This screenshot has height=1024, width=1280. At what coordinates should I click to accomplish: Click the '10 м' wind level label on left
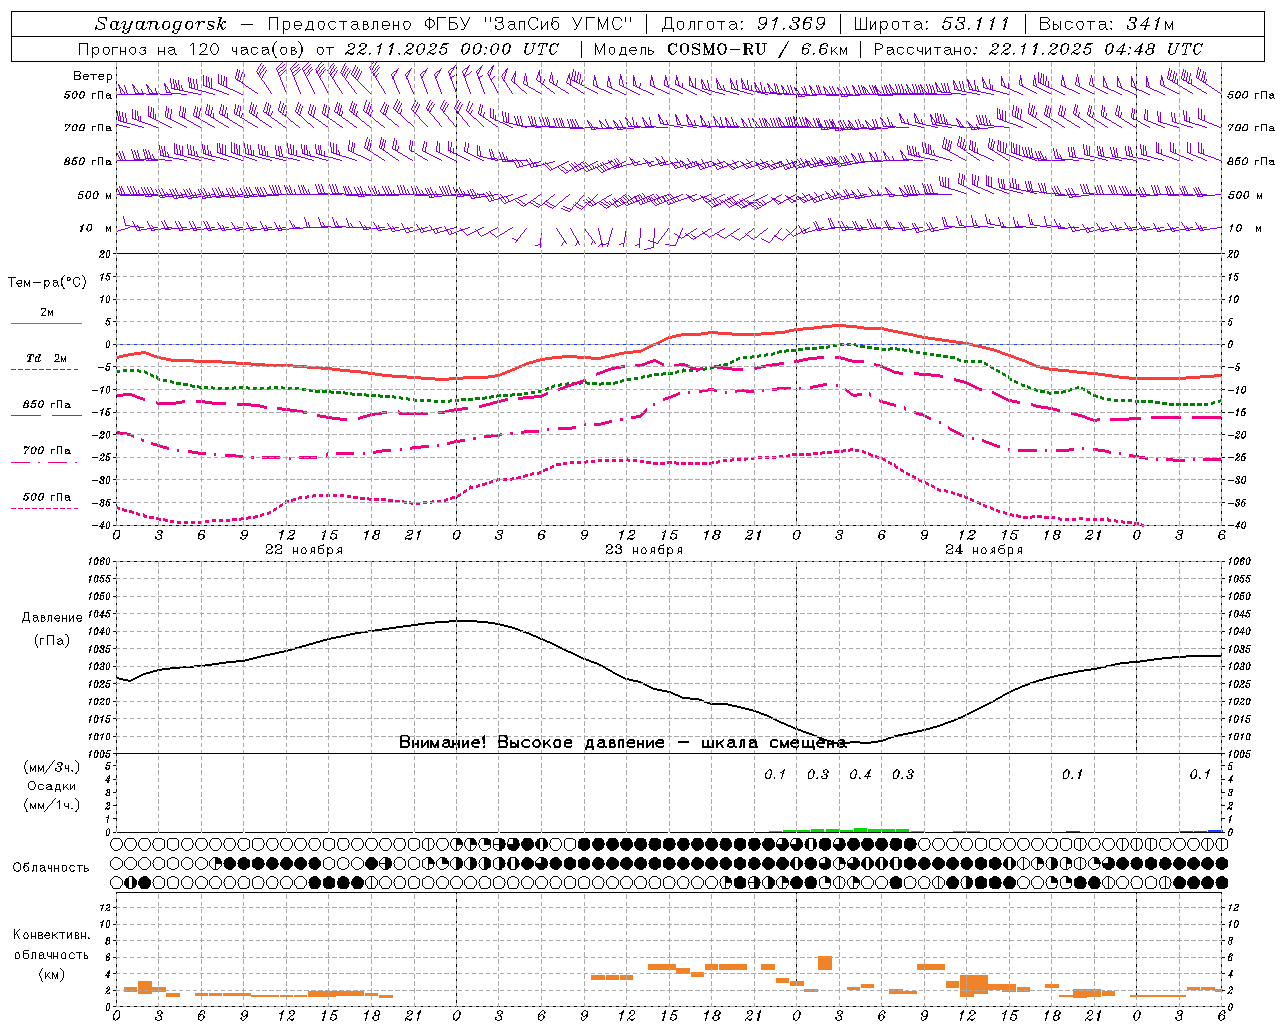pos(95,228)
